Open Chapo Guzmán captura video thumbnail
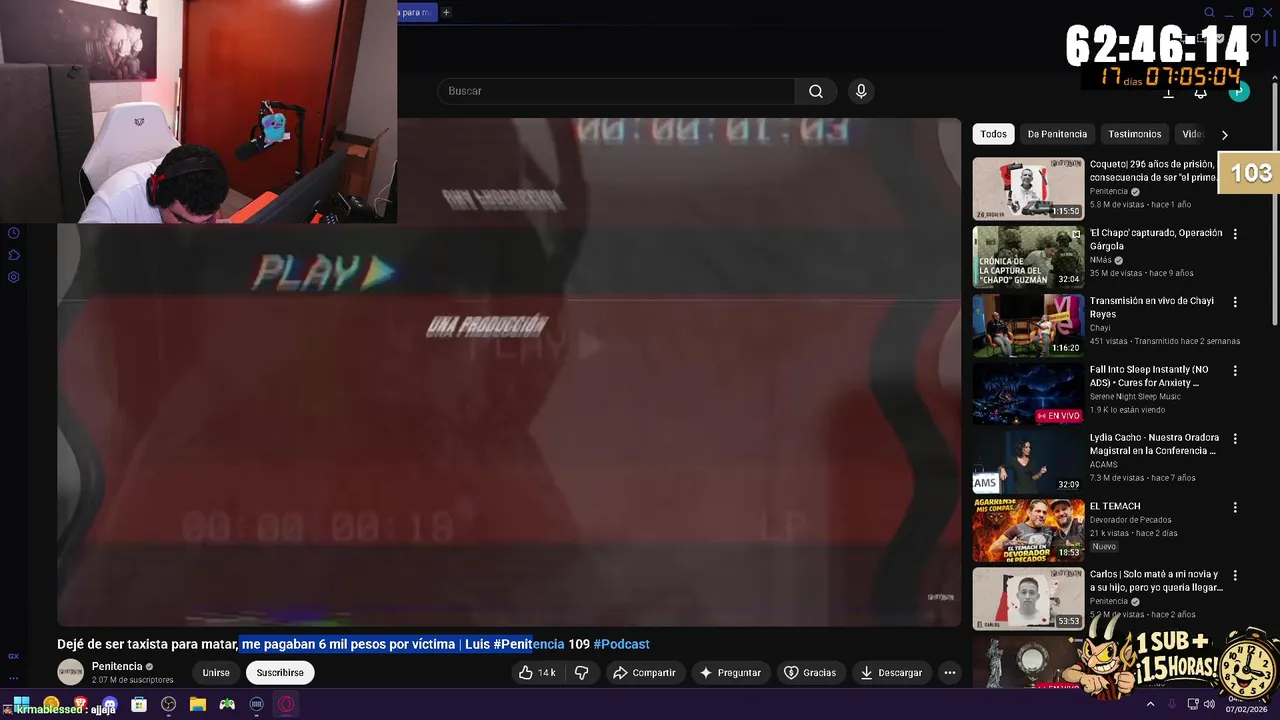 1028,256
